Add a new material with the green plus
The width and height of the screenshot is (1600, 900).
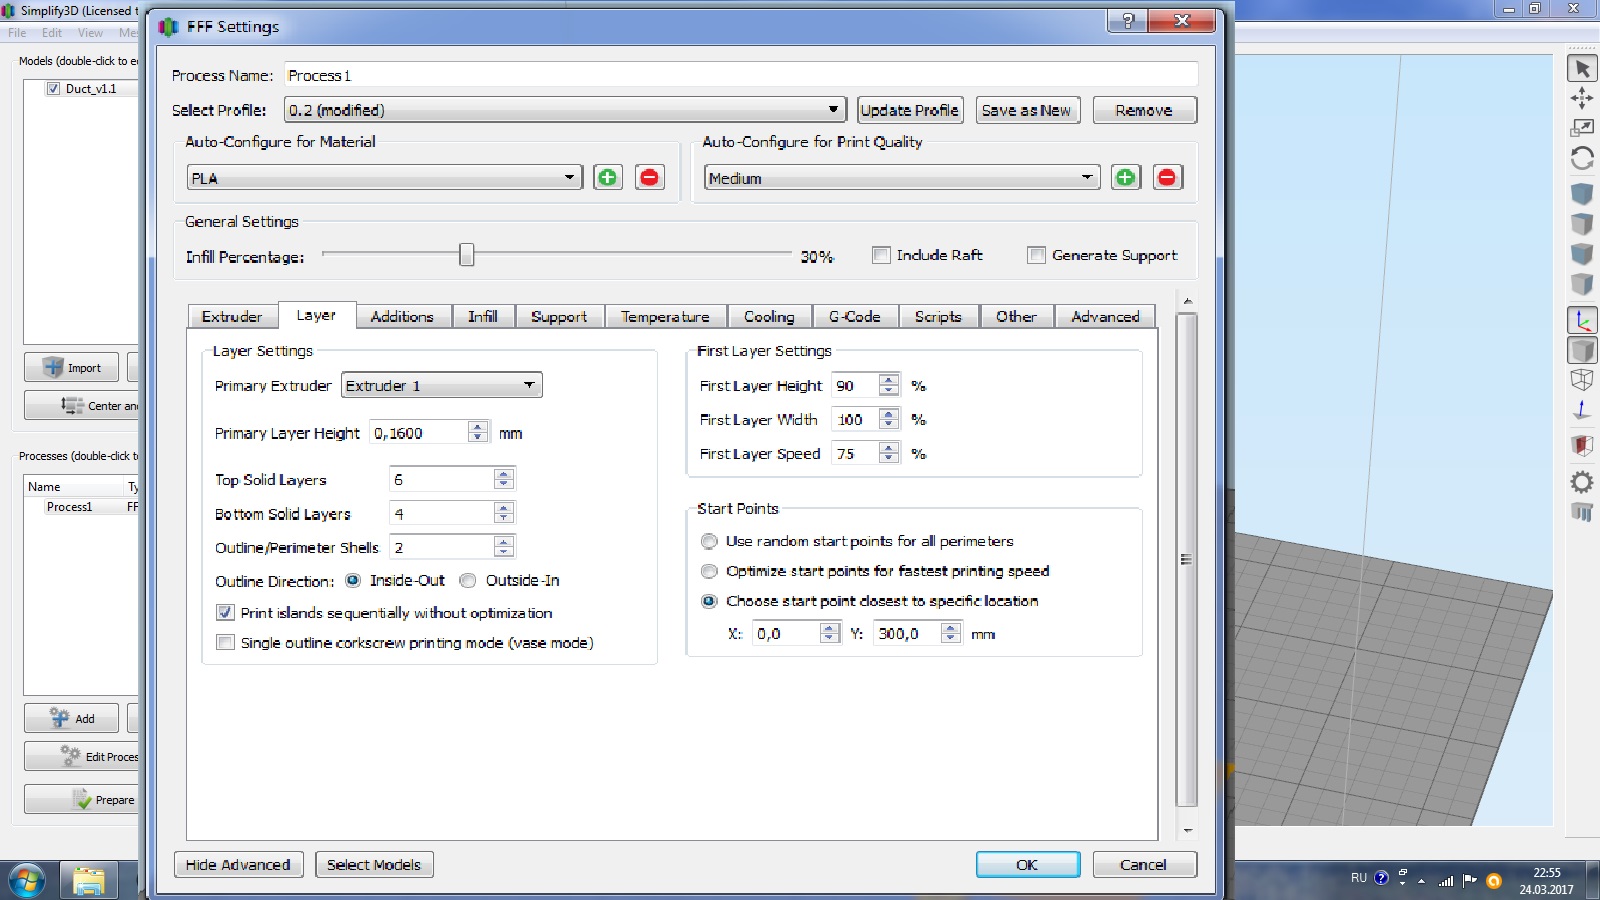pos(607,178)
